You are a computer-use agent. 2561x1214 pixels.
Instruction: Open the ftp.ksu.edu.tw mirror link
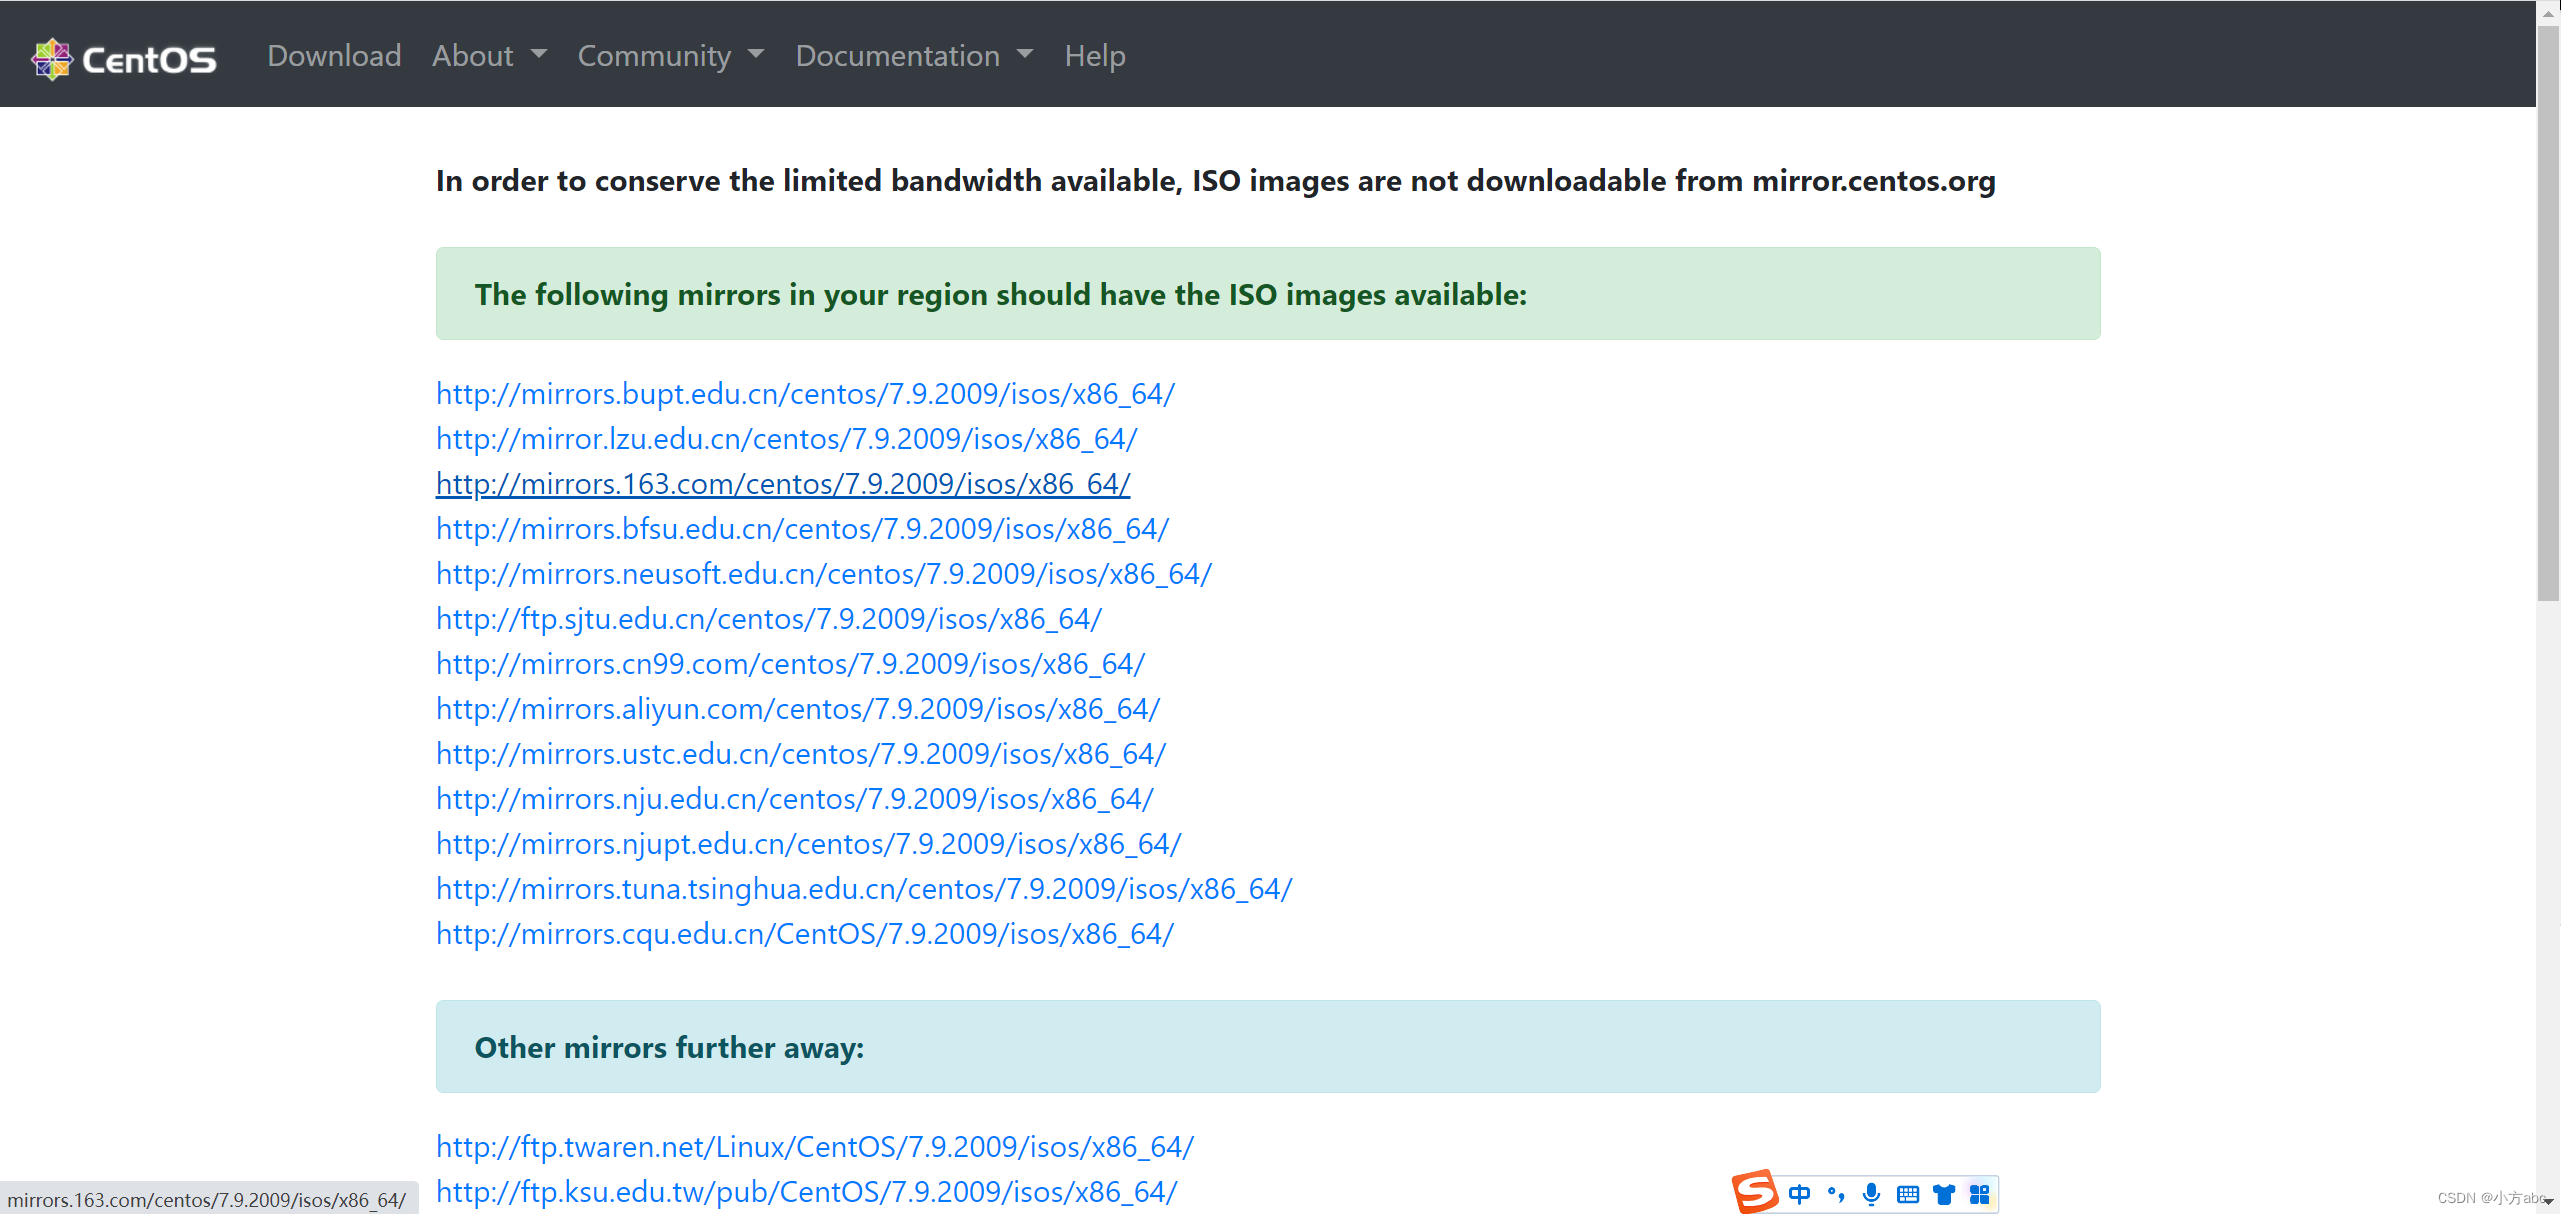pyautogui.click(x=807, y=1192)
